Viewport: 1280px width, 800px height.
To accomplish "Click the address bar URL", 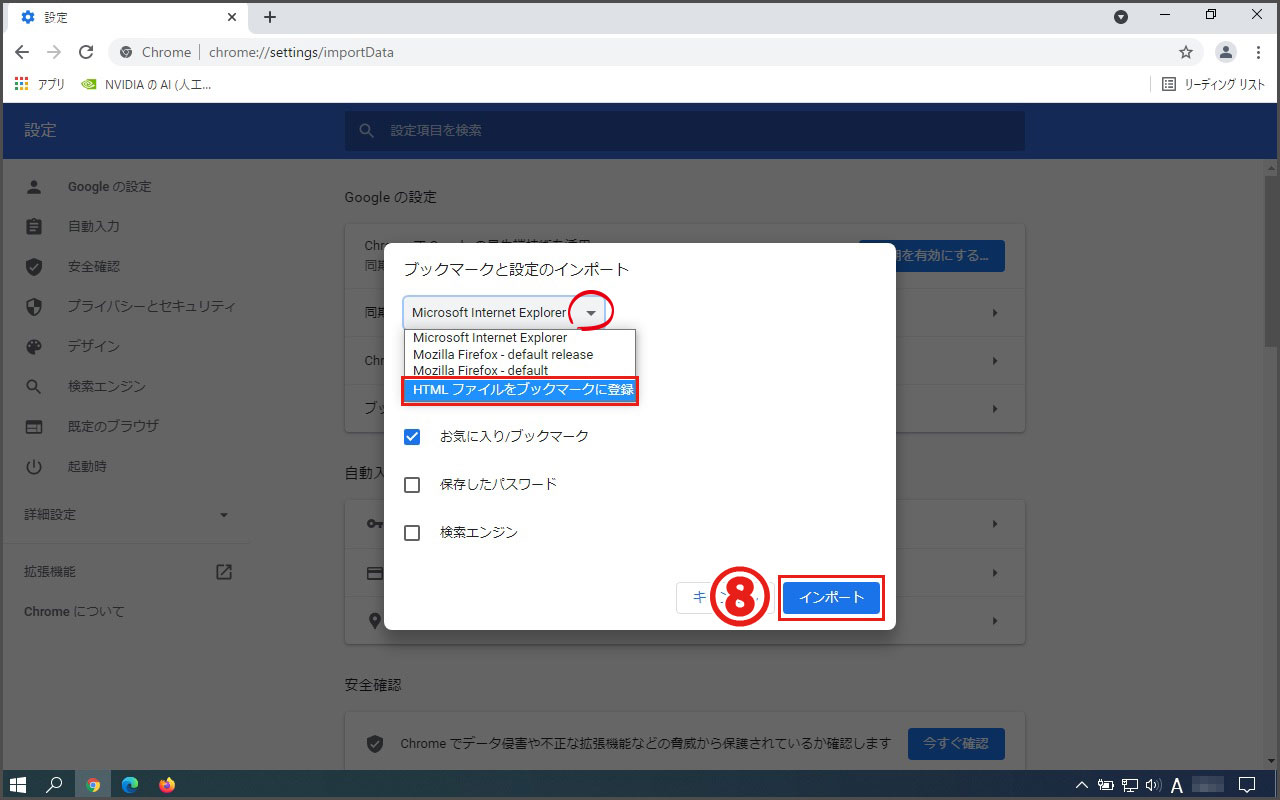I will click(x=301, y=52).
